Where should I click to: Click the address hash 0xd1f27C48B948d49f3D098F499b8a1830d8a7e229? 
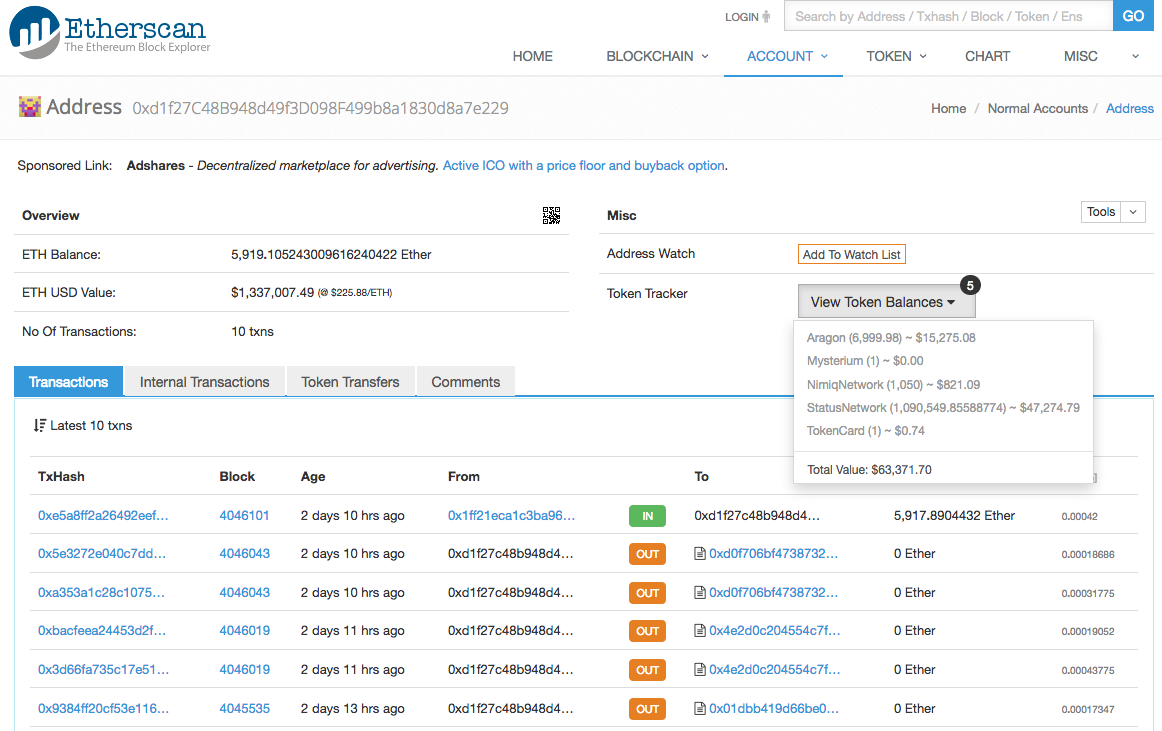320,108
